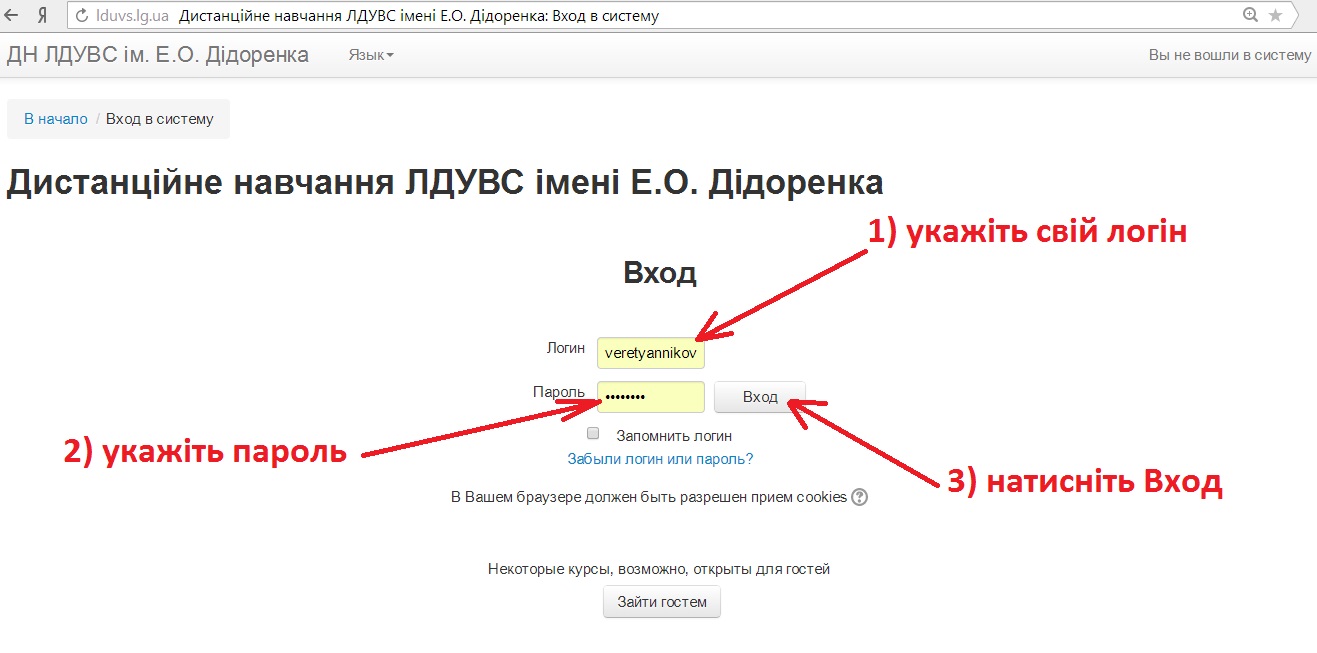The height and width of the screenshot is (653, 1317).
Task: Click the zoom magnifier icon in address bar
Action: click(1250, 15)
